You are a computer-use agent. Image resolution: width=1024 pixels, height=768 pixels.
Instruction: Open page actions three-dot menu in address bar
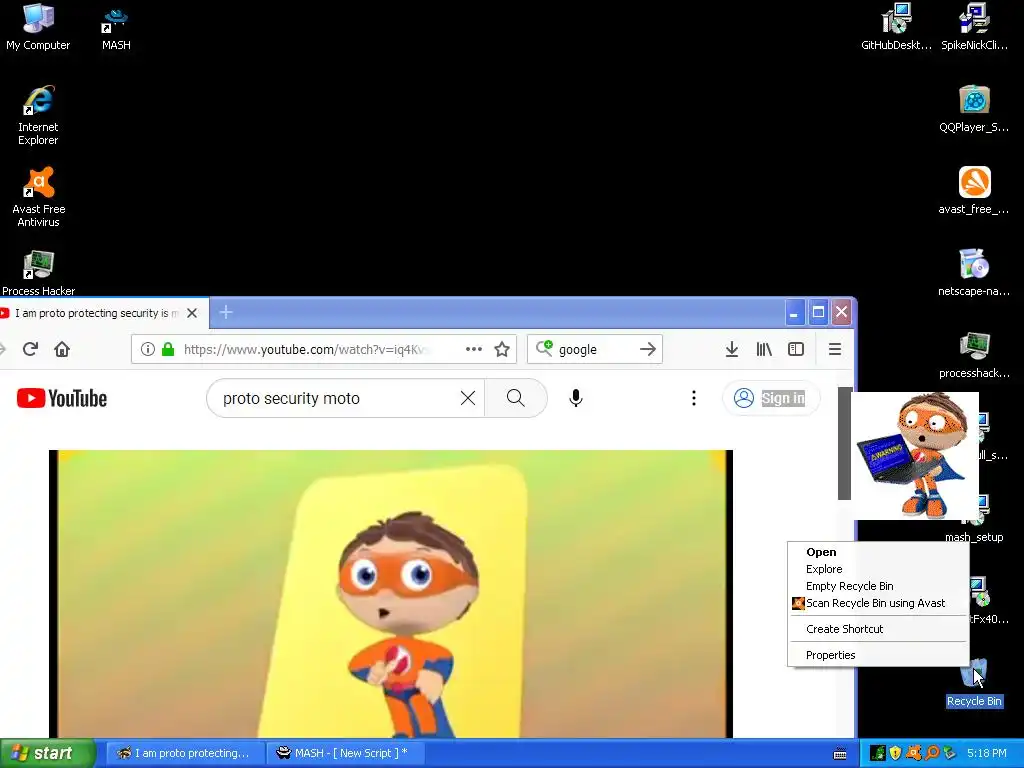(x=473, y=349)
